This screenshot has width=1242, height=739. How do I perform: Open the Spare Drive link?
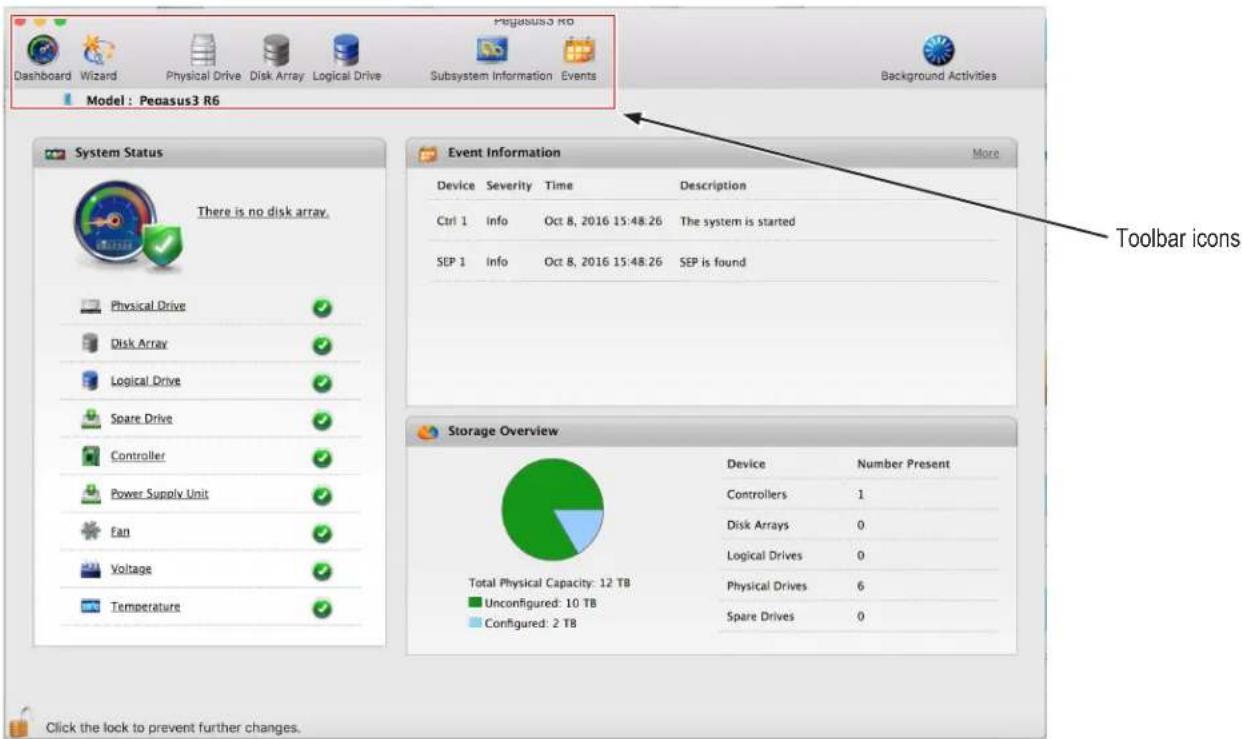pyautogui.click(x=141, y=418)
